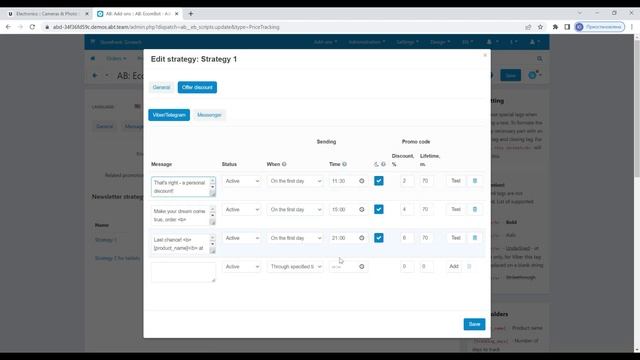Viewport: 640px width, 360px height.
Task: Open new browser tab
Action: click(191, 13)
